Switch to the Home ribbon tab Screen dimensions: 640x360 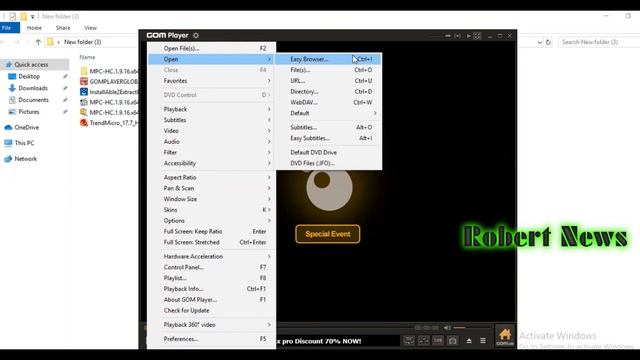click(34, 28)
